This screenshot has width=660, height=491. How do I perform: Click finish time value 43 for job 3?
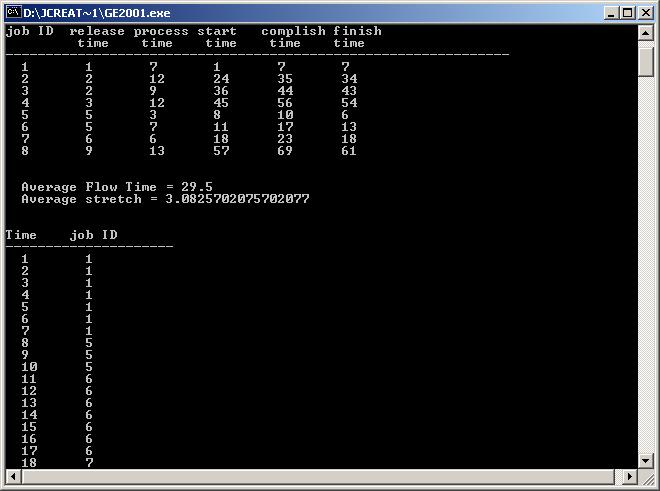pos(349,91)
